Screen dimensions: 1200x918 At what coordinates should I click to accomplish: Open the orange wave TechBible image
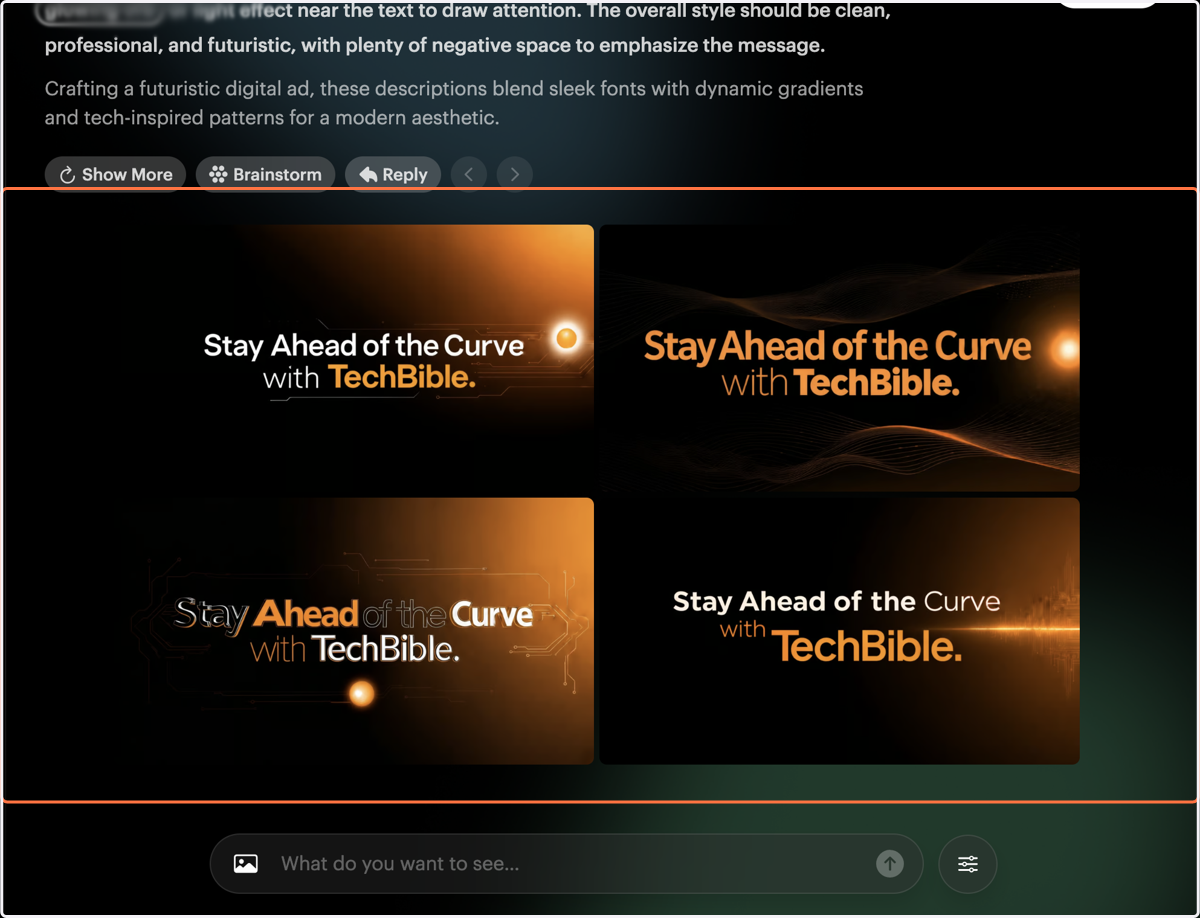[839, 358]
